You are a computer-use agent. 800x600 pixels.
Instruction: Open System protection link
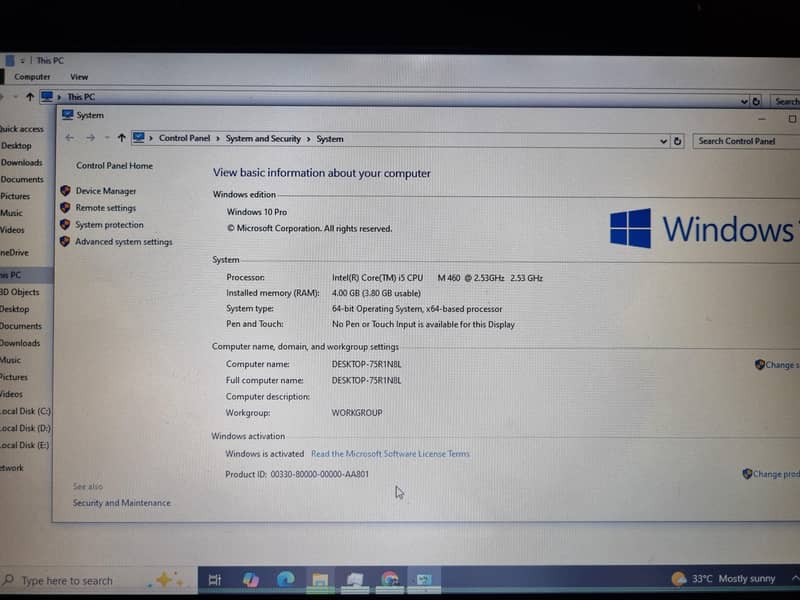109,224
